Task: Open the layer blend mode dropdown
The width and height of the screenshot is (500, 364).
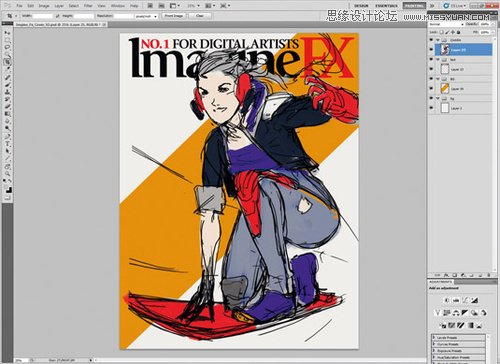Action: click(446, 24)
